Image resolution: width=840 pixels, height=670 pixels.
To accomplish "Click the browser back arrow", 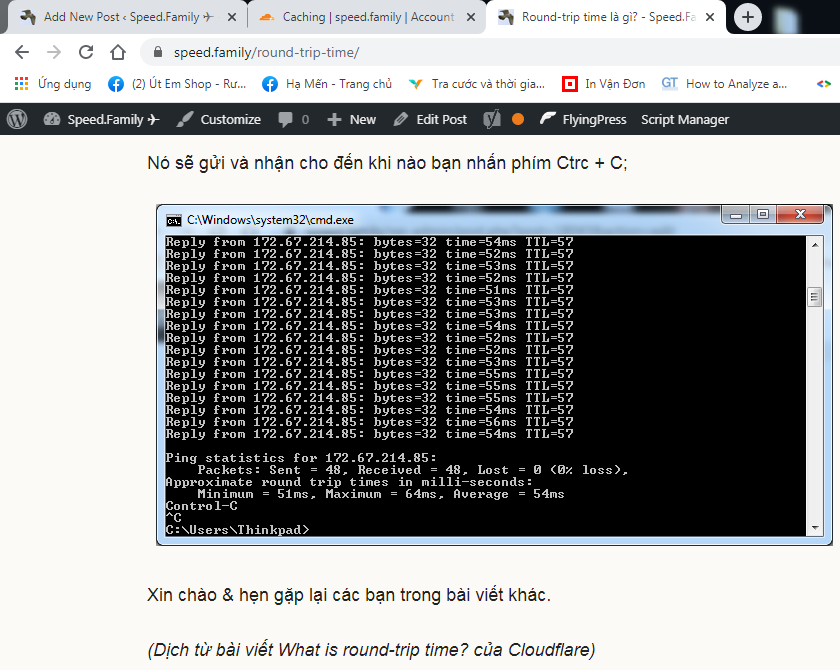I will click(22, 52).
